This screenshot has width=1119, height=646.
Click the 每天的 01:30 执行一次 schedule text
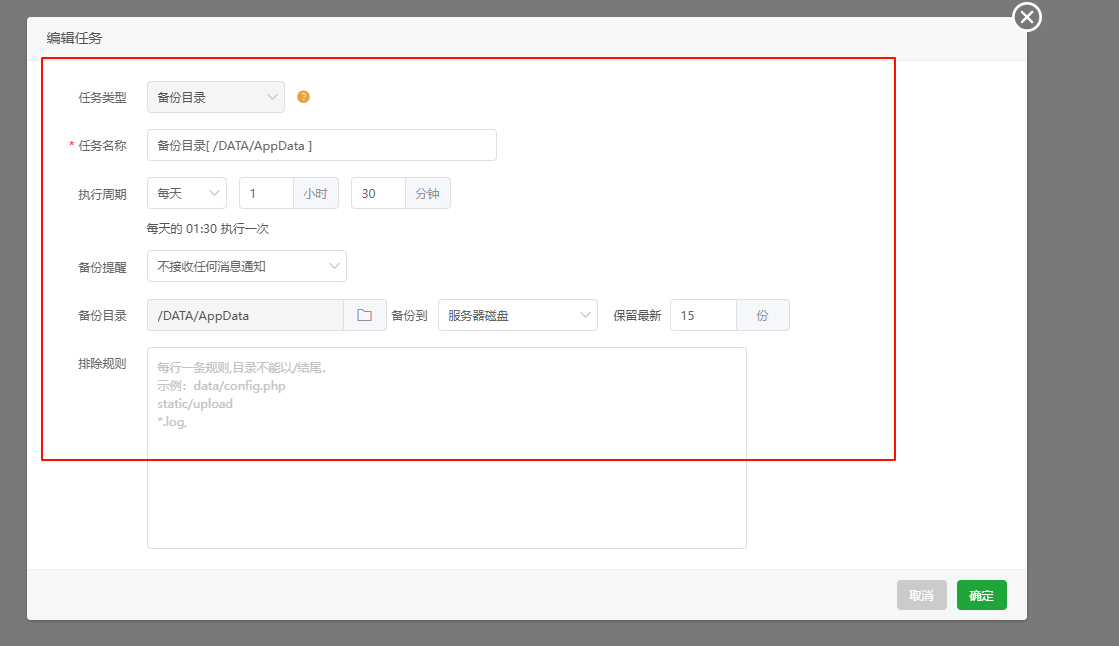[x=208, y=228]
